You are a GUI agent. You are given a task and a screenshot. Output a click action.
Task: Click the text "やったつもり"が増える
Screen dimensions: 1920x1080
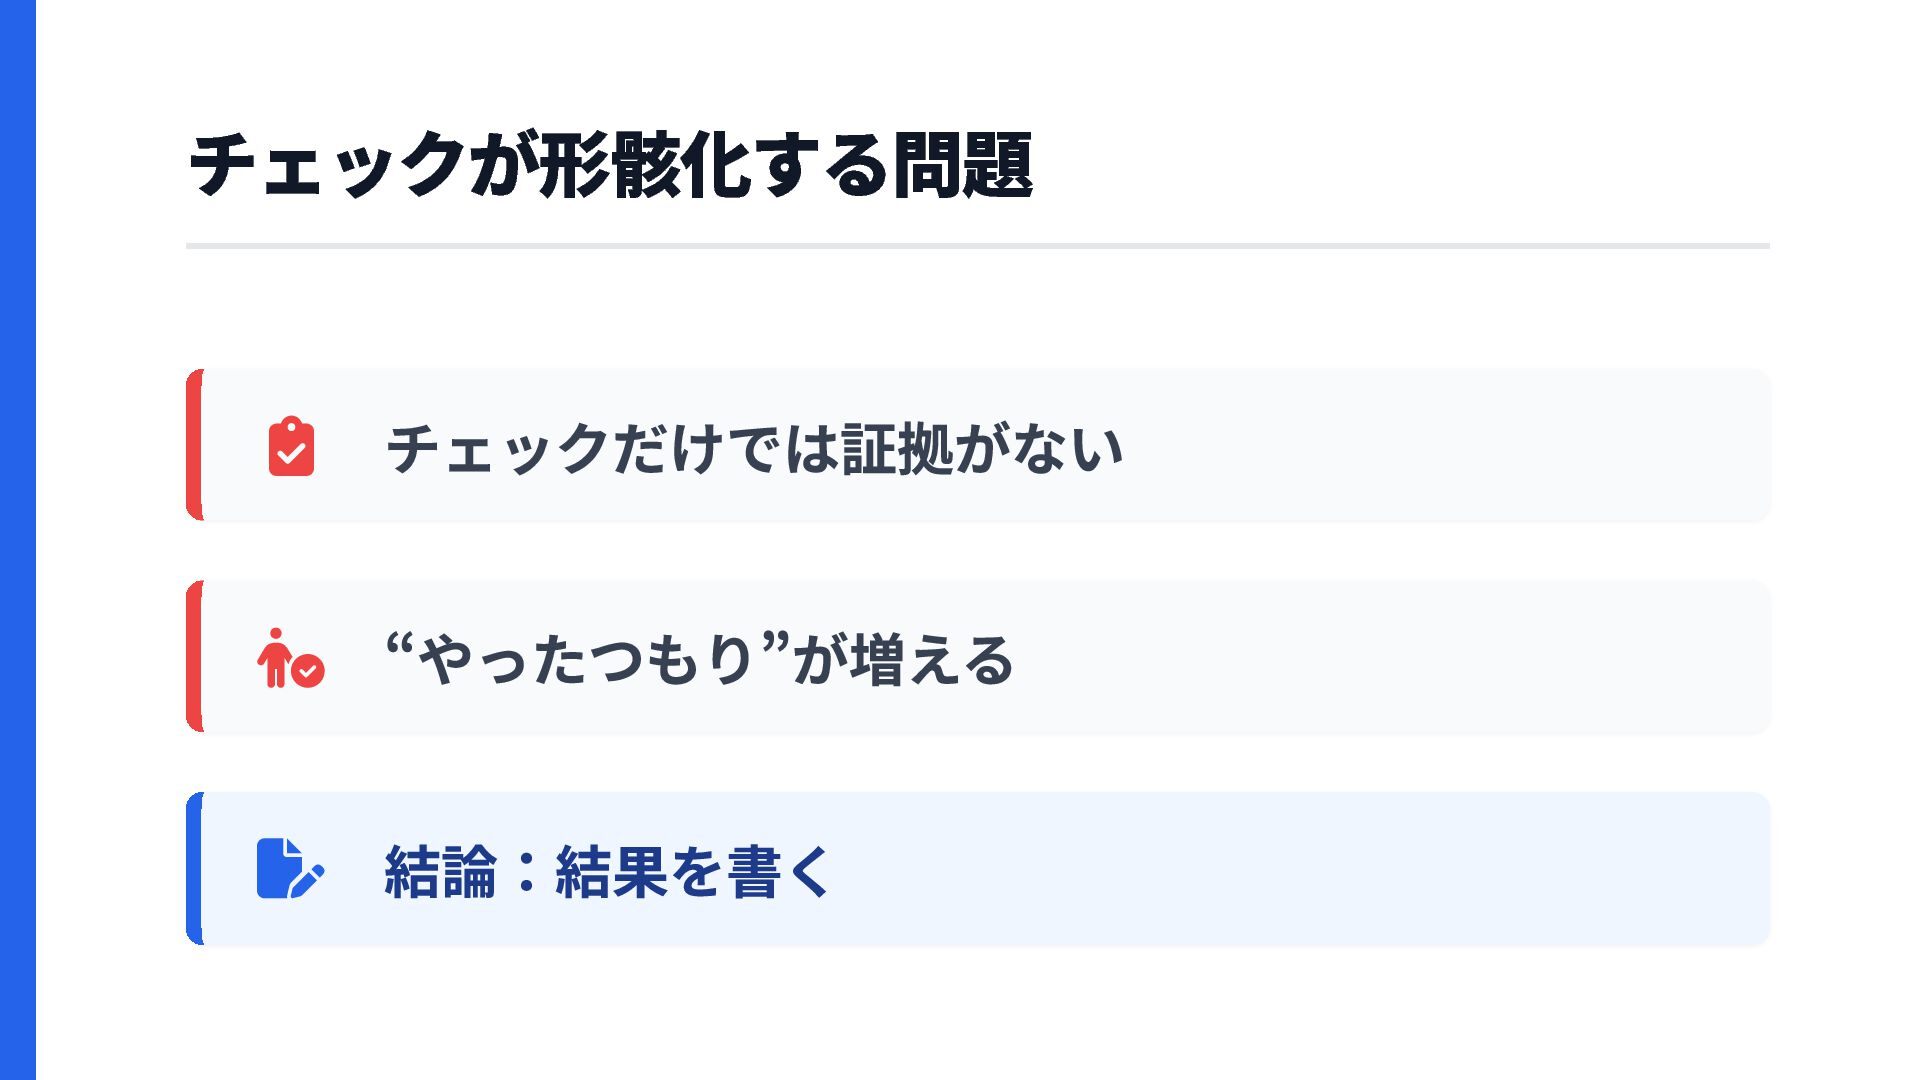click(700, 660)
